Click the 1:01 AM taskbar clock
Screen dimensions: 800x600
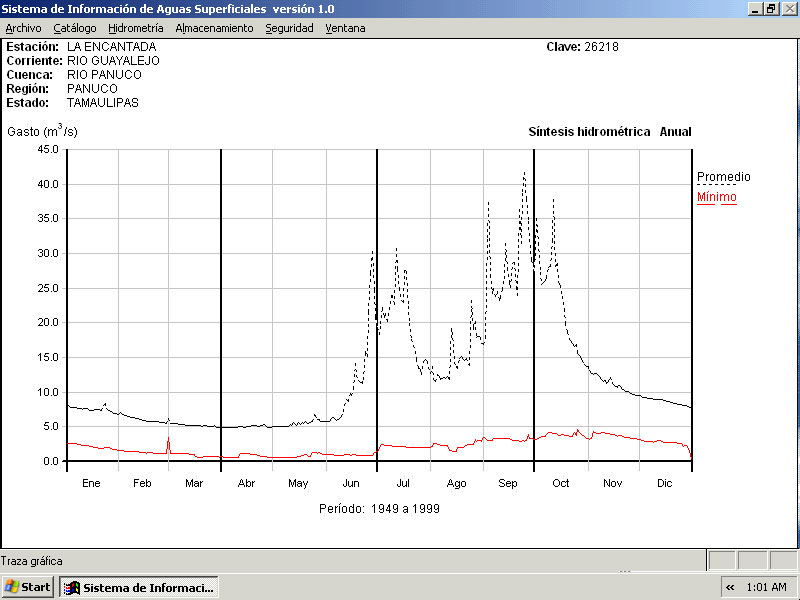pos(767,587)
